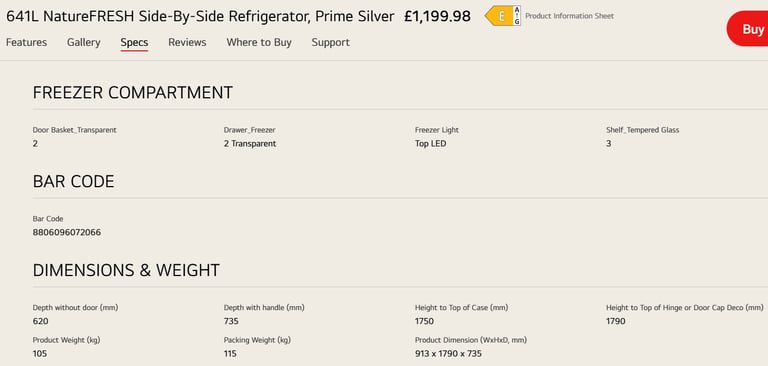
Task: Click the Packing Weight value 115
Action: coord(230,353)
